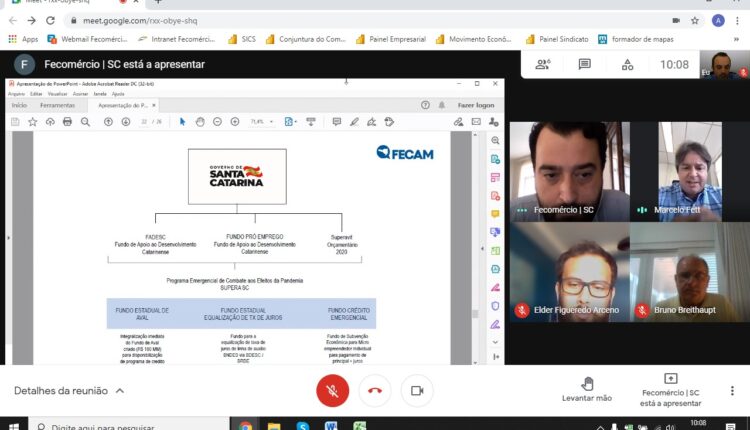This screenshot has width=750, height=430.
Task: Open Intranet Fecomércio bookmark
Action: click(176, 39)
